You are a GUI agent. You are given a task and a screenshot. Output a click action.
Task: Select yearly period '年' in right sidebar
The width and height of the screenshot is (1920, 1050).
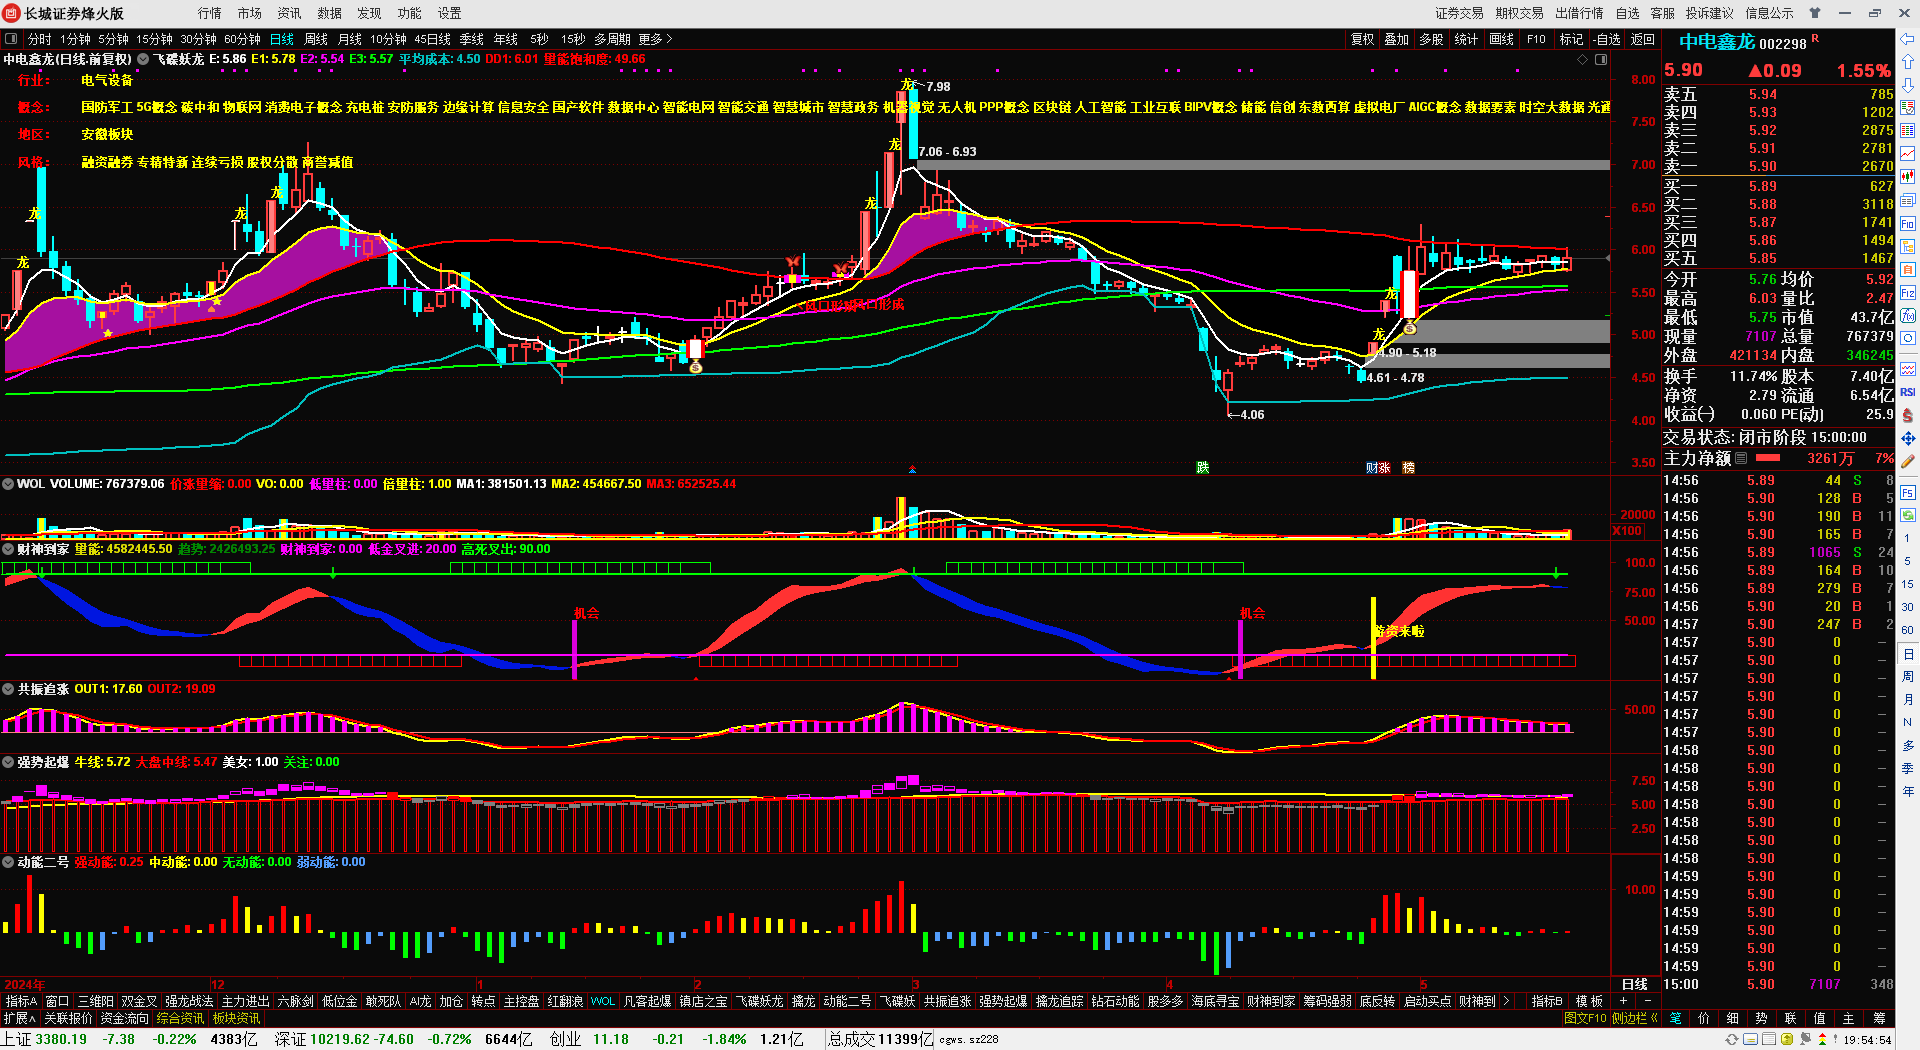click(1908, 792)
